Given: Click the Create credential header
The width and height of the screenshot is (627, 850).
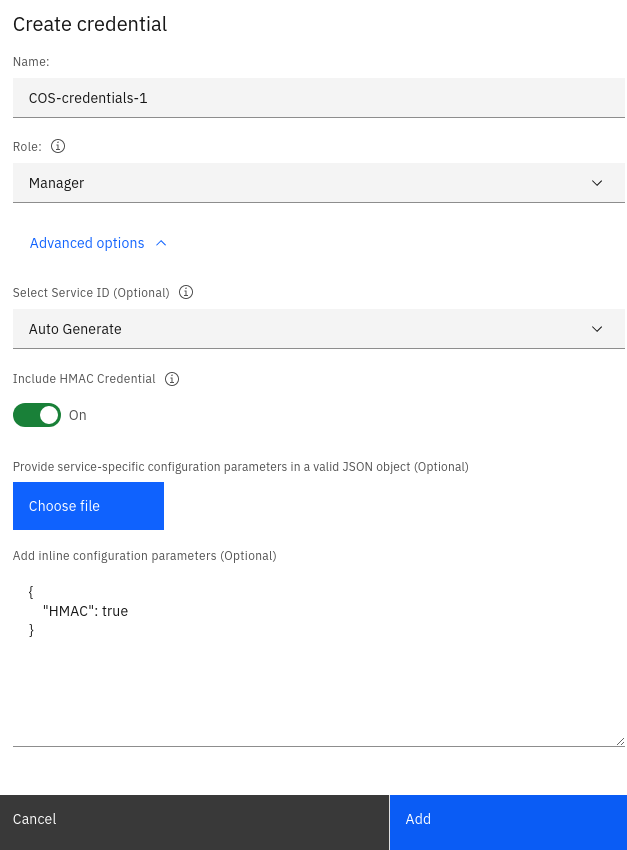Looking at the screenshot, I should click(89, 24).
